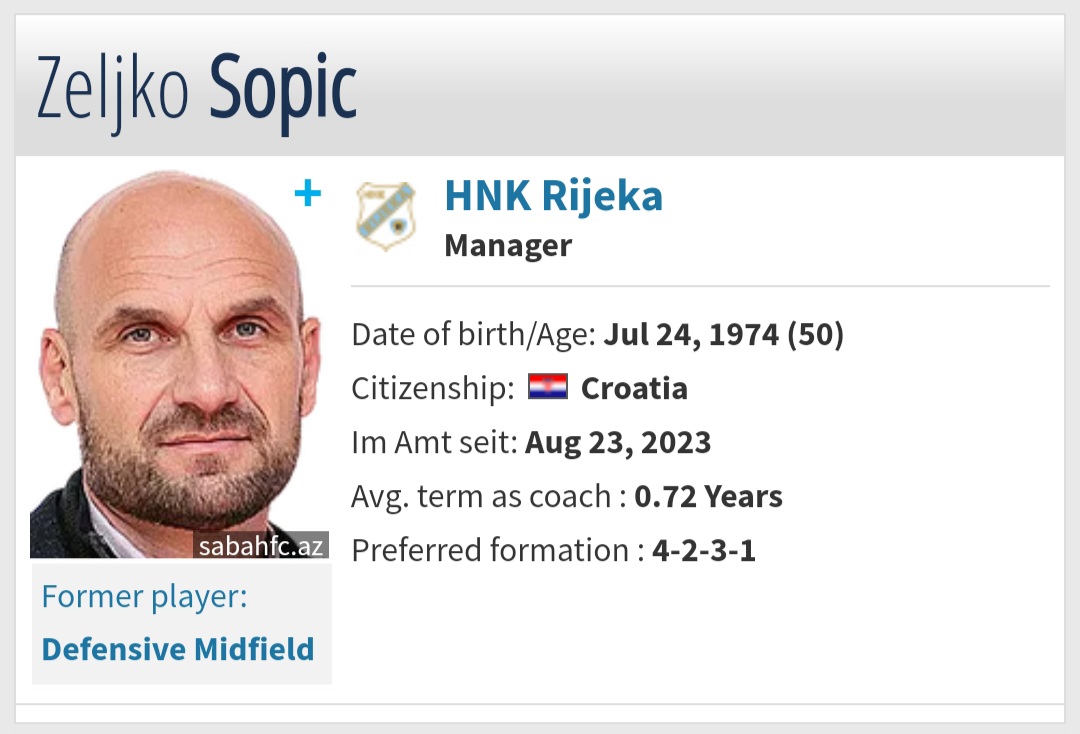The image size is (1080, 734).
Task: Click the Former player label
Action: tap(144, 596)
